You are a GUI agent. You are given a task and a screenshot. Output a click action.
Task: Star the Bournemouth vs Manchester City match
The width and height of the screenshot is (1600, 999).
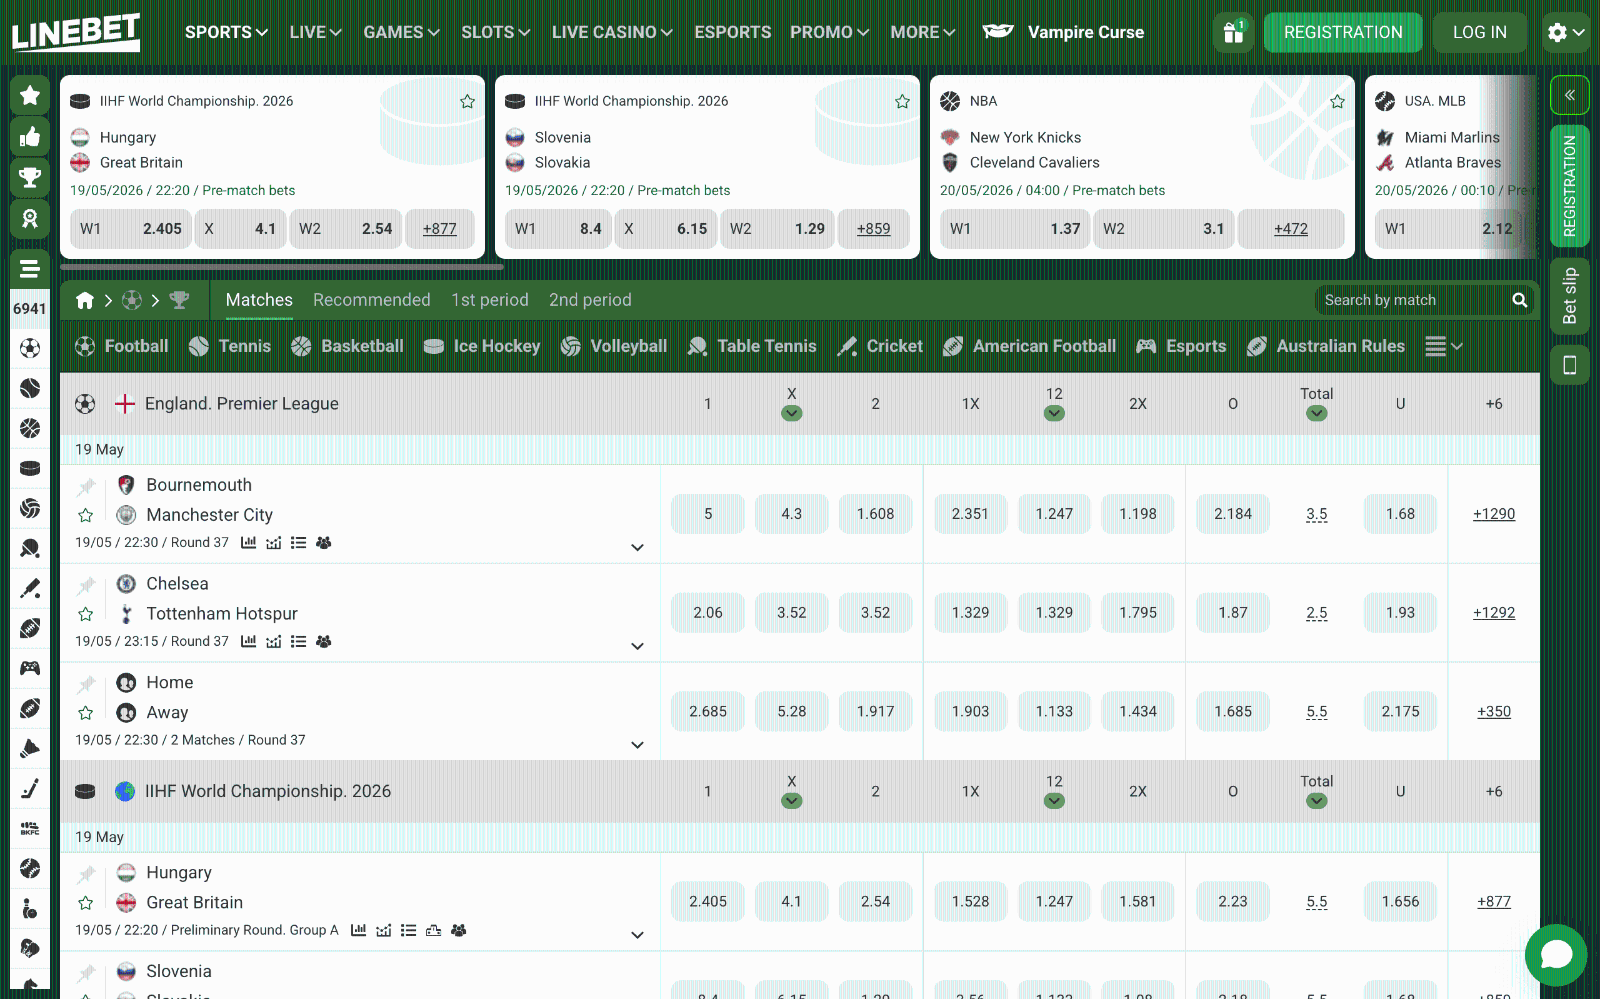coord(86,515)
